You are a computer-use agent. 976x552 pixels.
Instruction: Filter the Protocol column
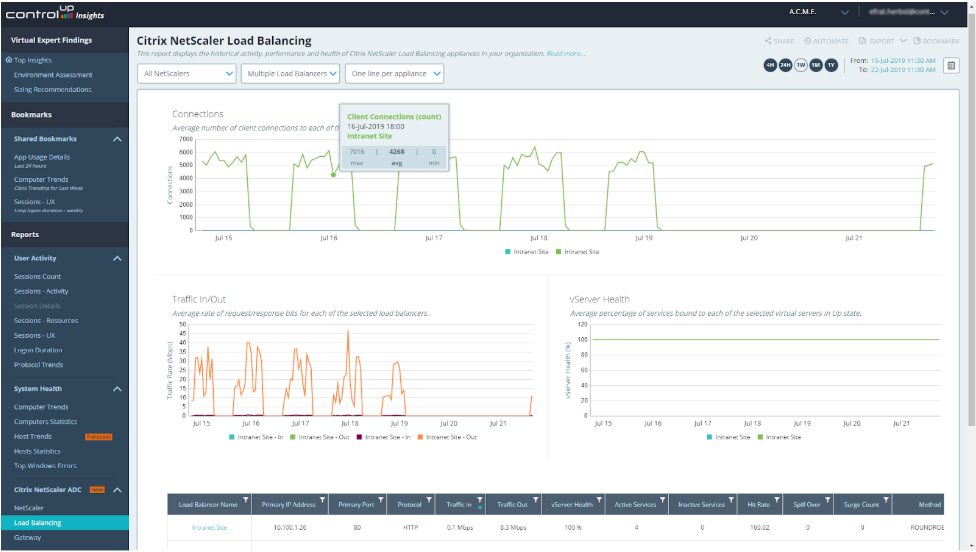click(x=429, y=500)
